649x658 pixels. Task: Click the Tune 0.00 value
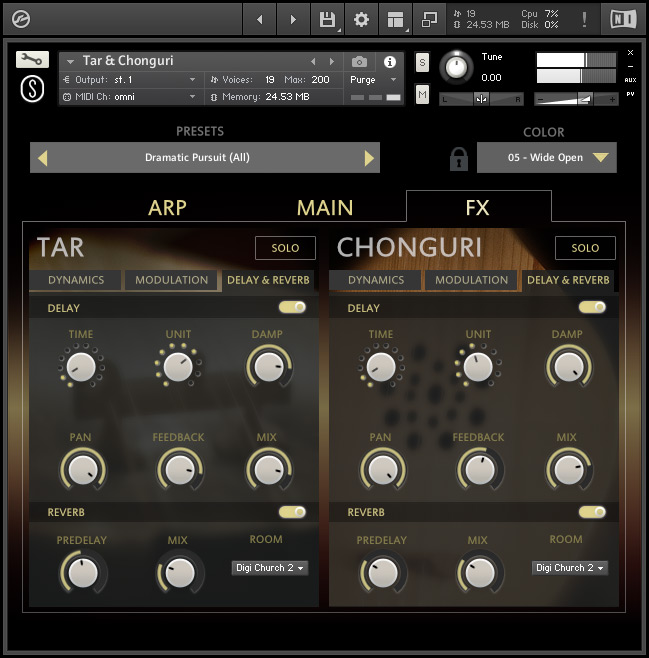pos(491,78)
